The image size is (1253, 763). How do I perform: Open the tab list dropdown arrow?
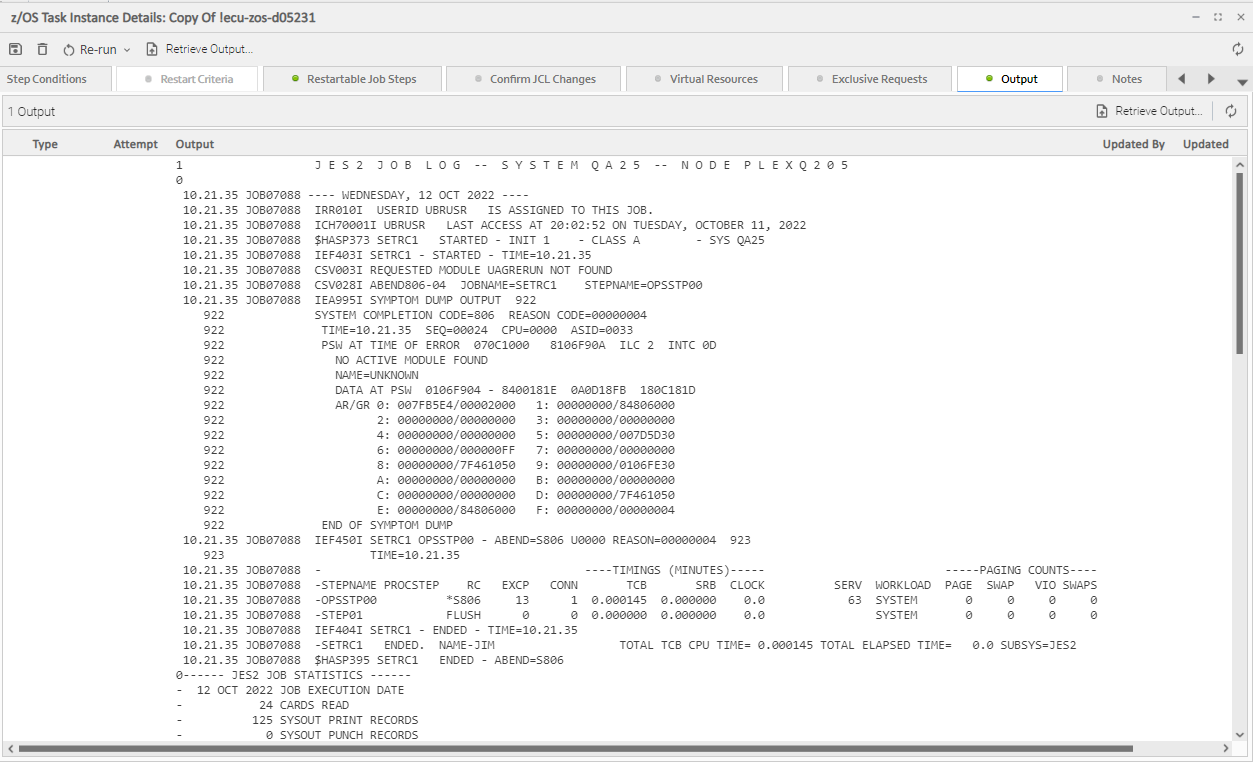tap(1242, 82)
